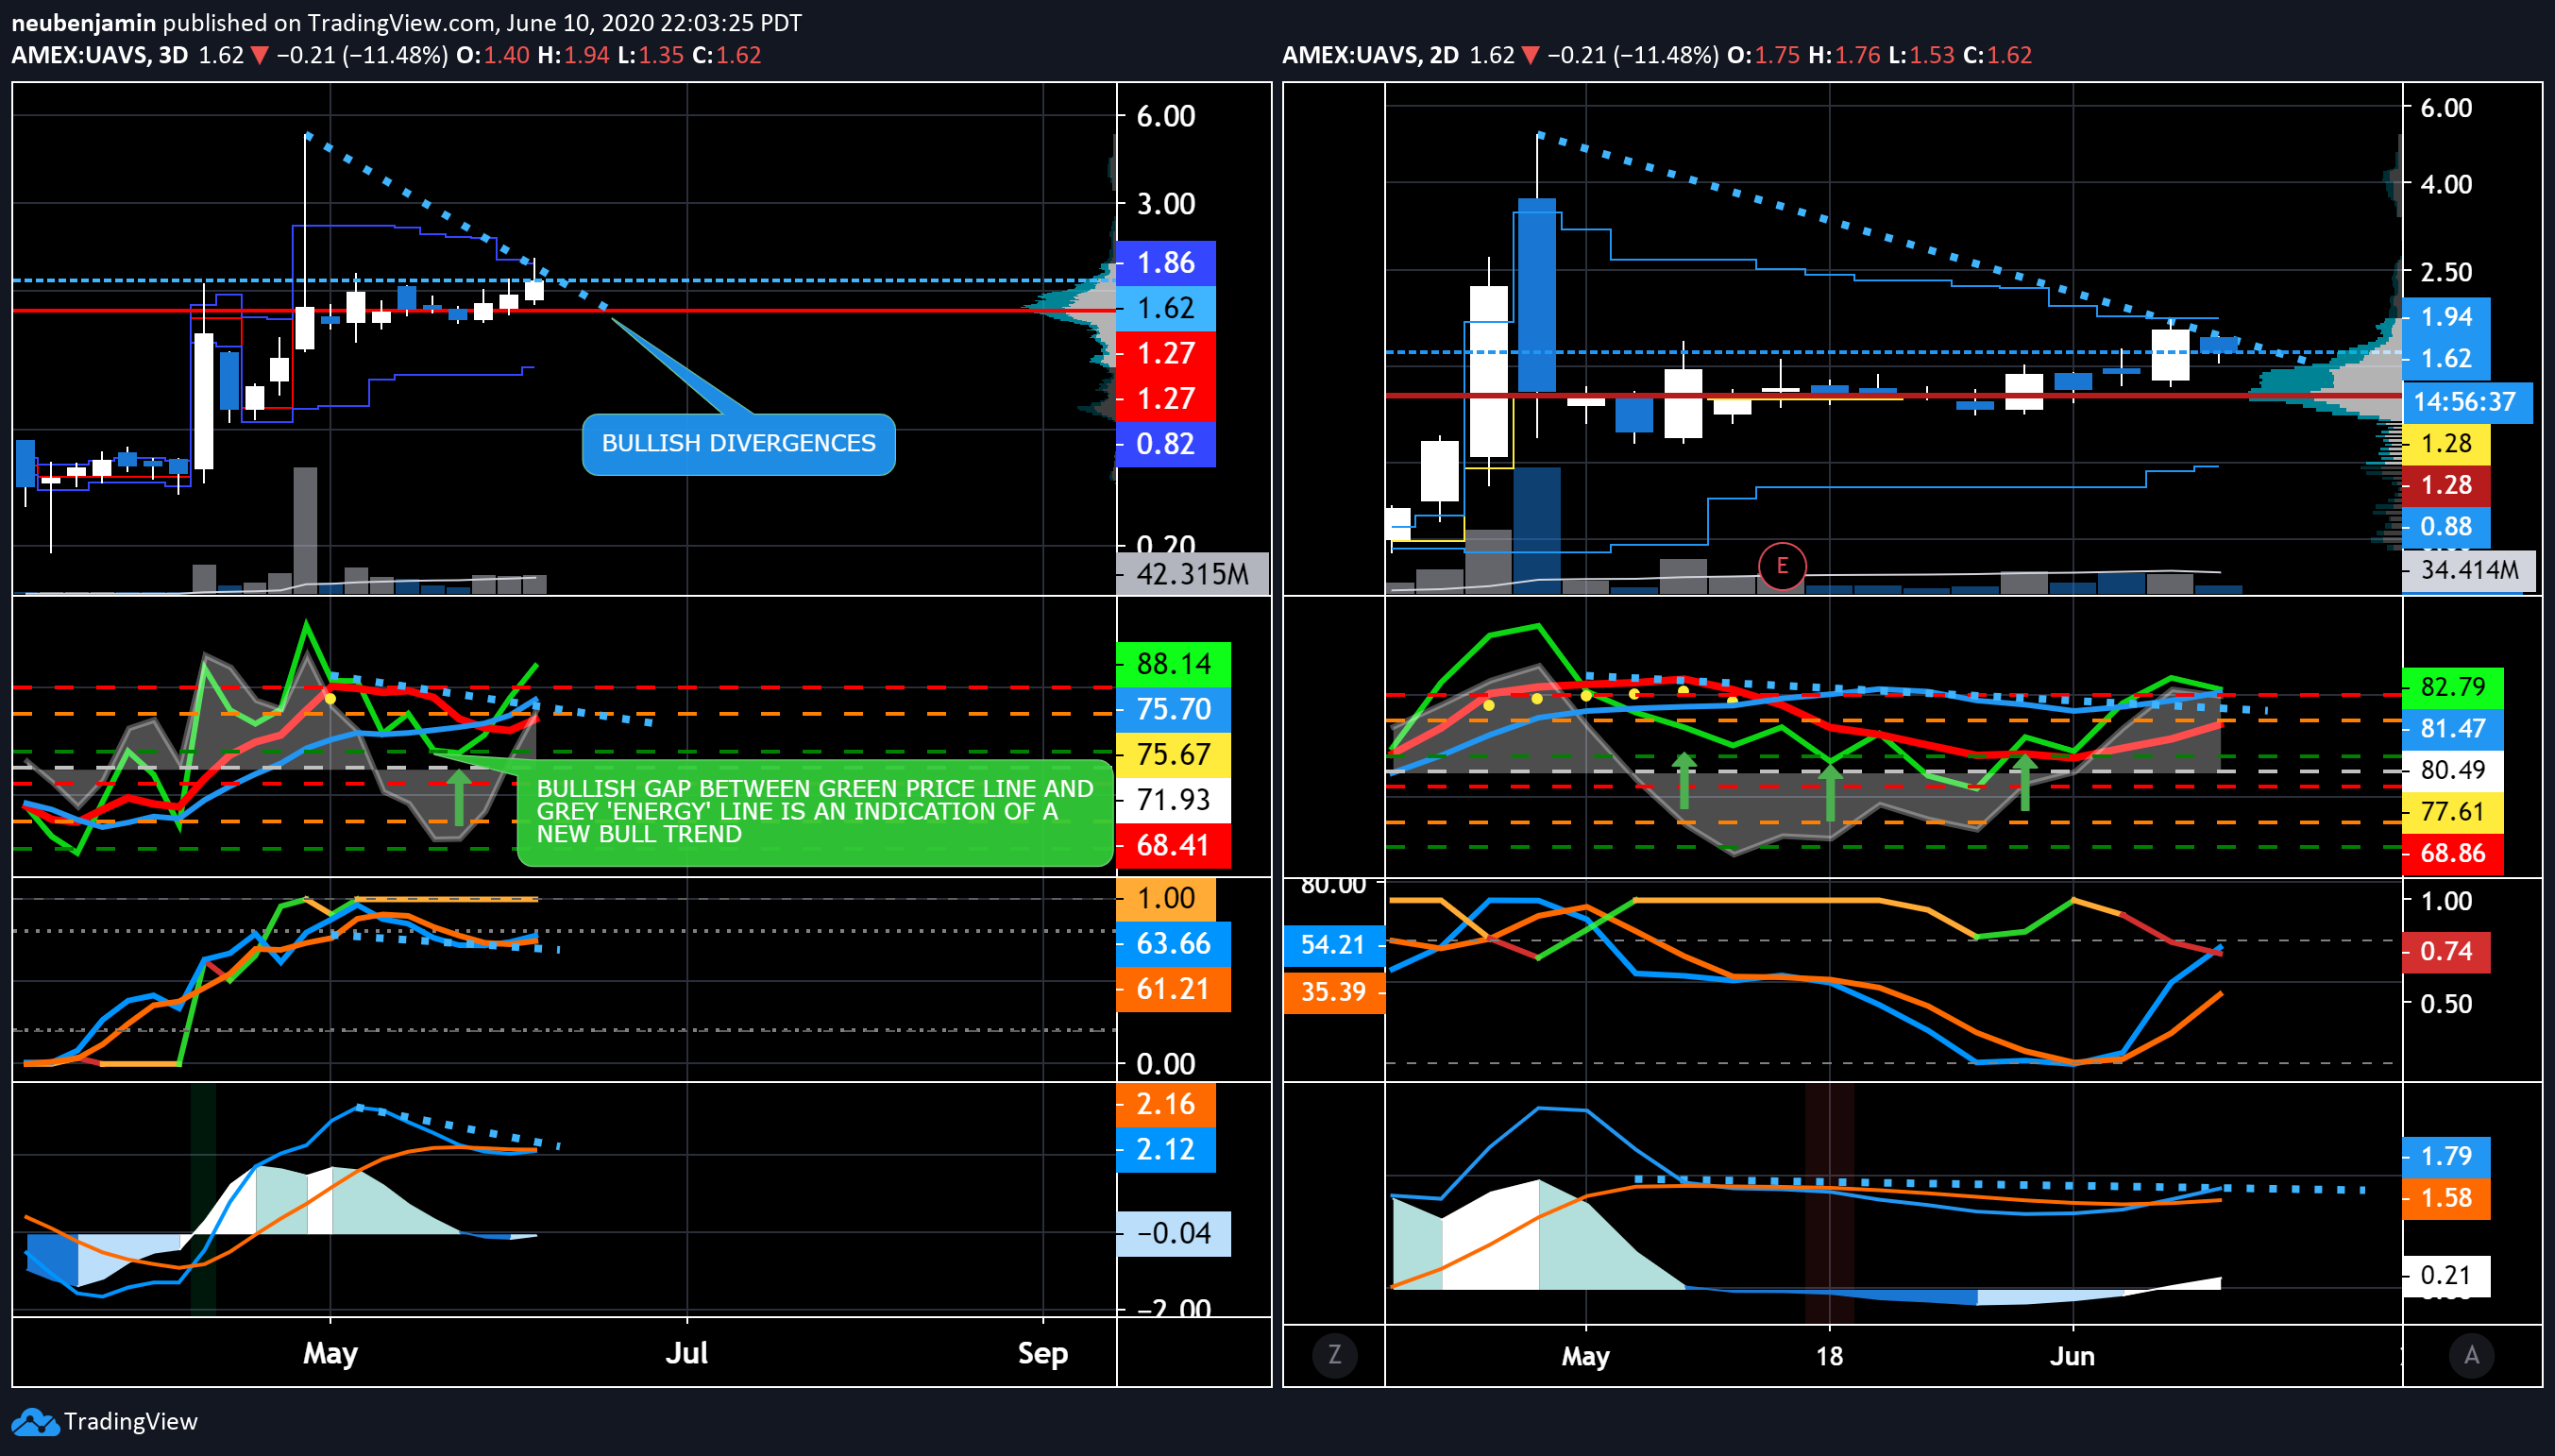Click the 68.86 red indicator label
This screenshot has width=2555, height=1456.
point(2453,853)
